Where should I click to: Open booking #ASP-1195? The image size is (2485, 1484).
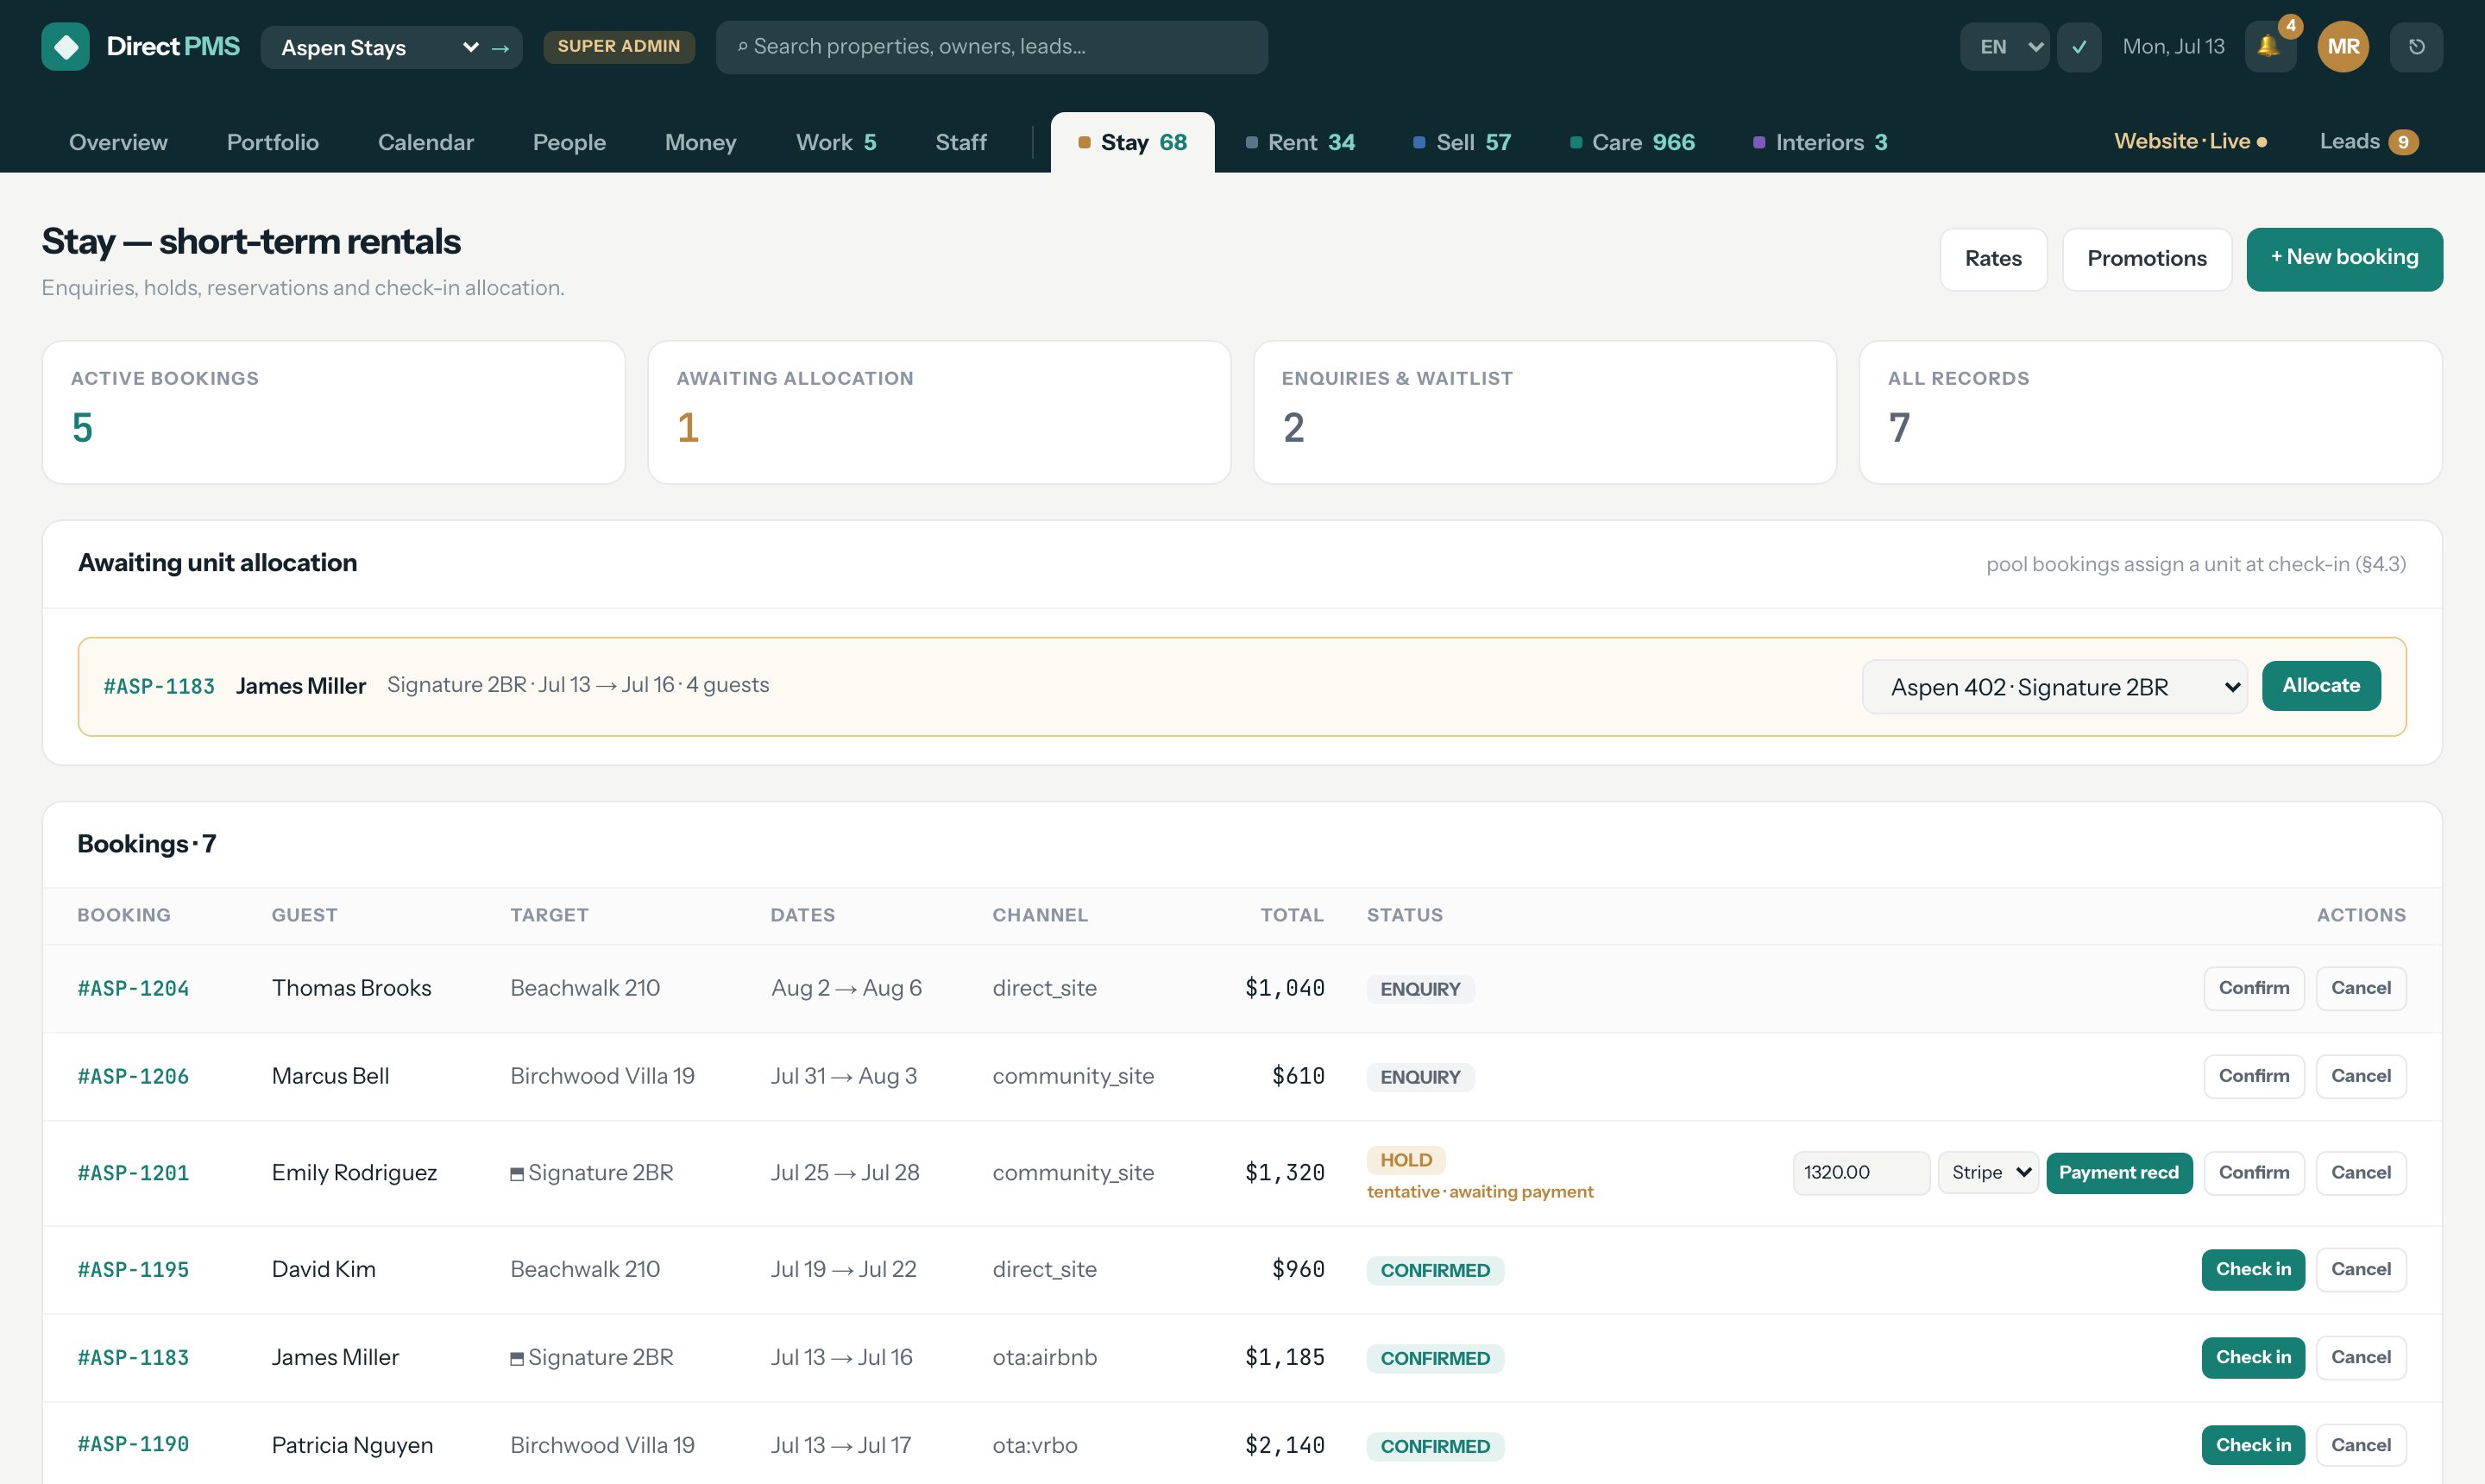click(133, 1269)
